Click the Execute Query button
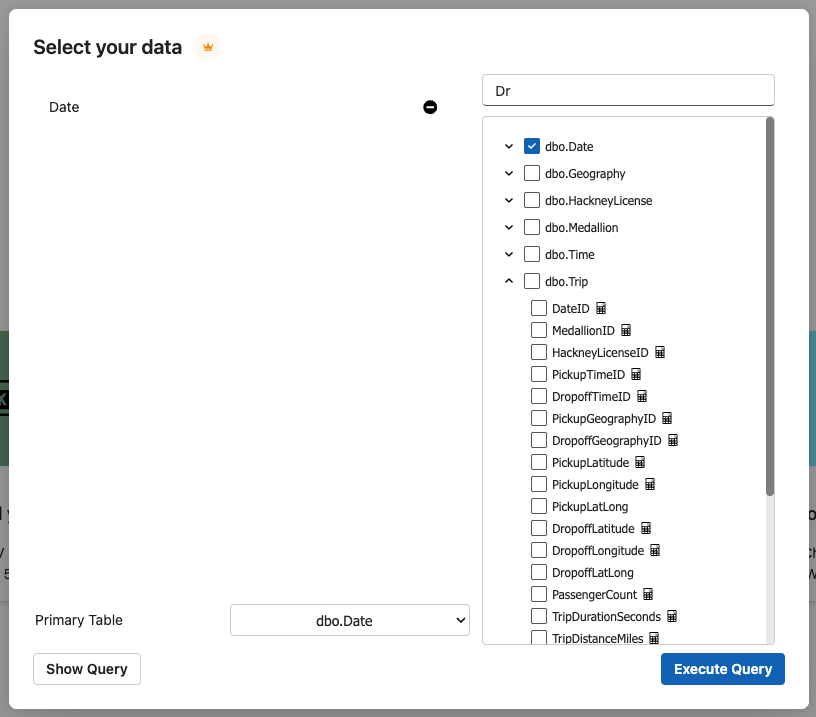The width and height of the screenshot is (816, 717). pos(722,669)
